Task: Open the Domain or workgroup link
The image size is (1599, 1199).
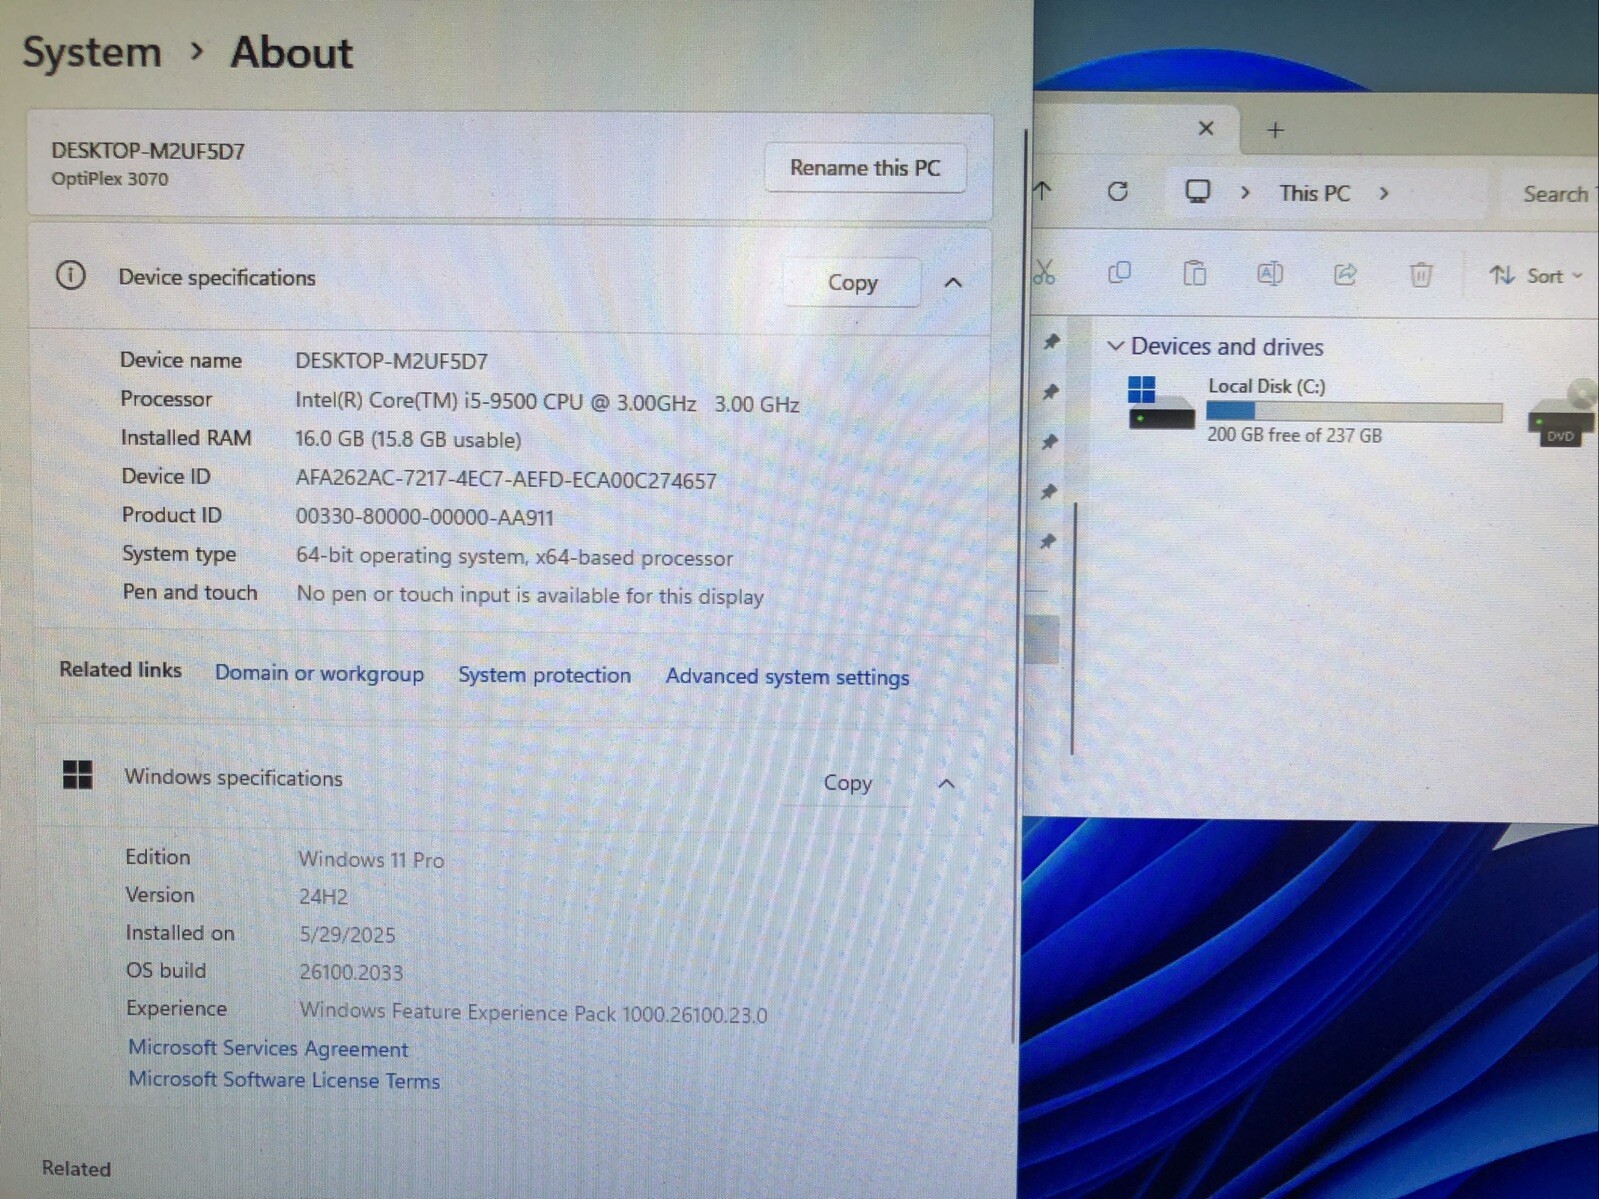Action: pyautogui.click(x=319, y=673)
